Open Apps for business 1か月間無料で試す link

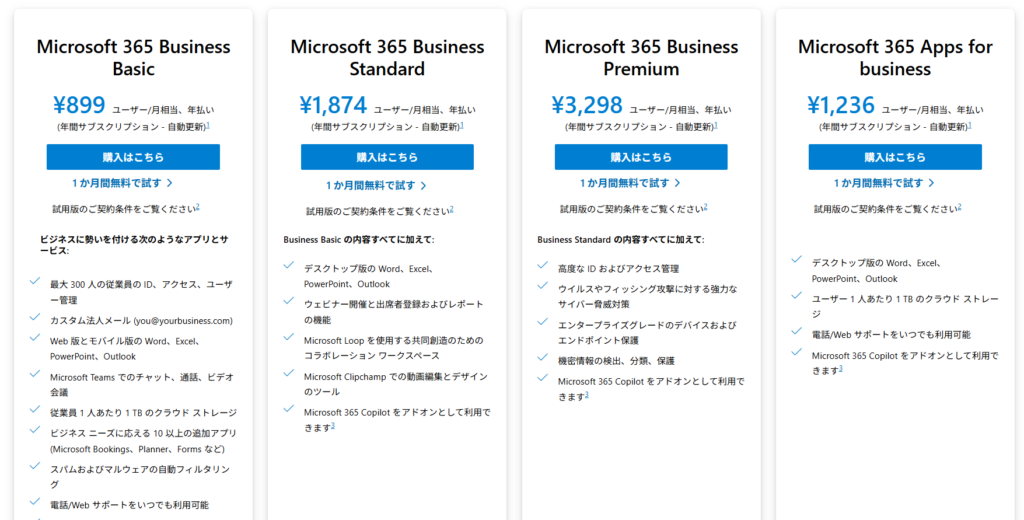884,183
